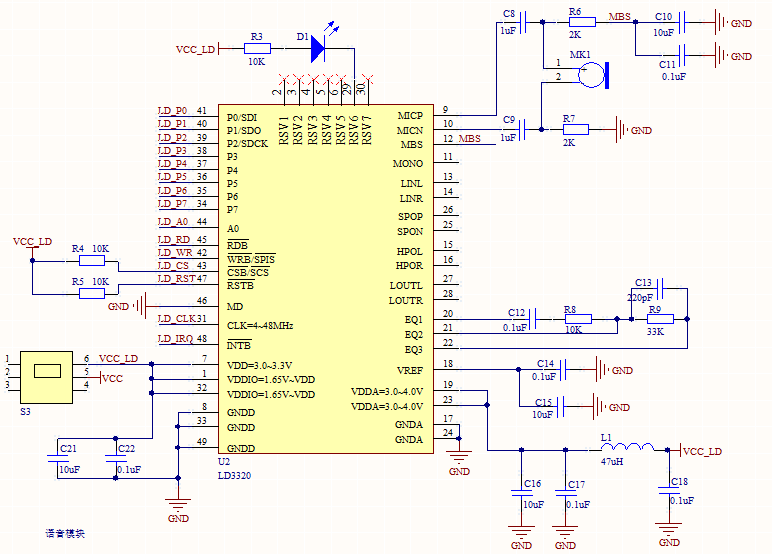Select the LOUTL pin name

(406, 286)
